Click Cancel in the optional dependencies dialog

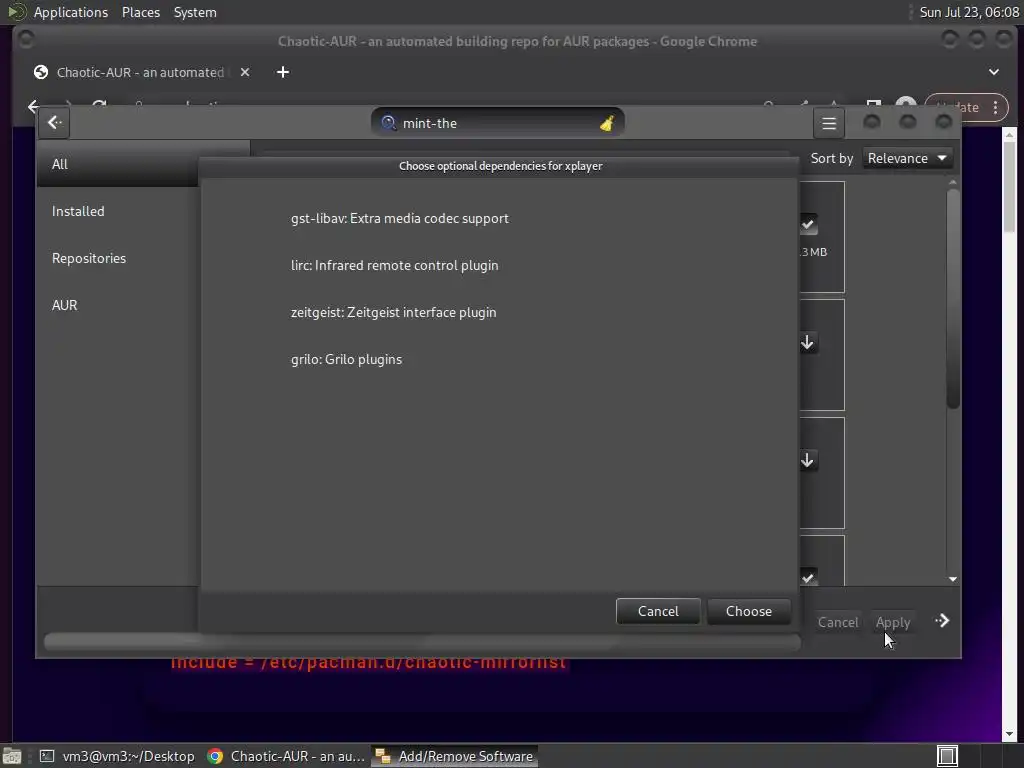[658, 611]
